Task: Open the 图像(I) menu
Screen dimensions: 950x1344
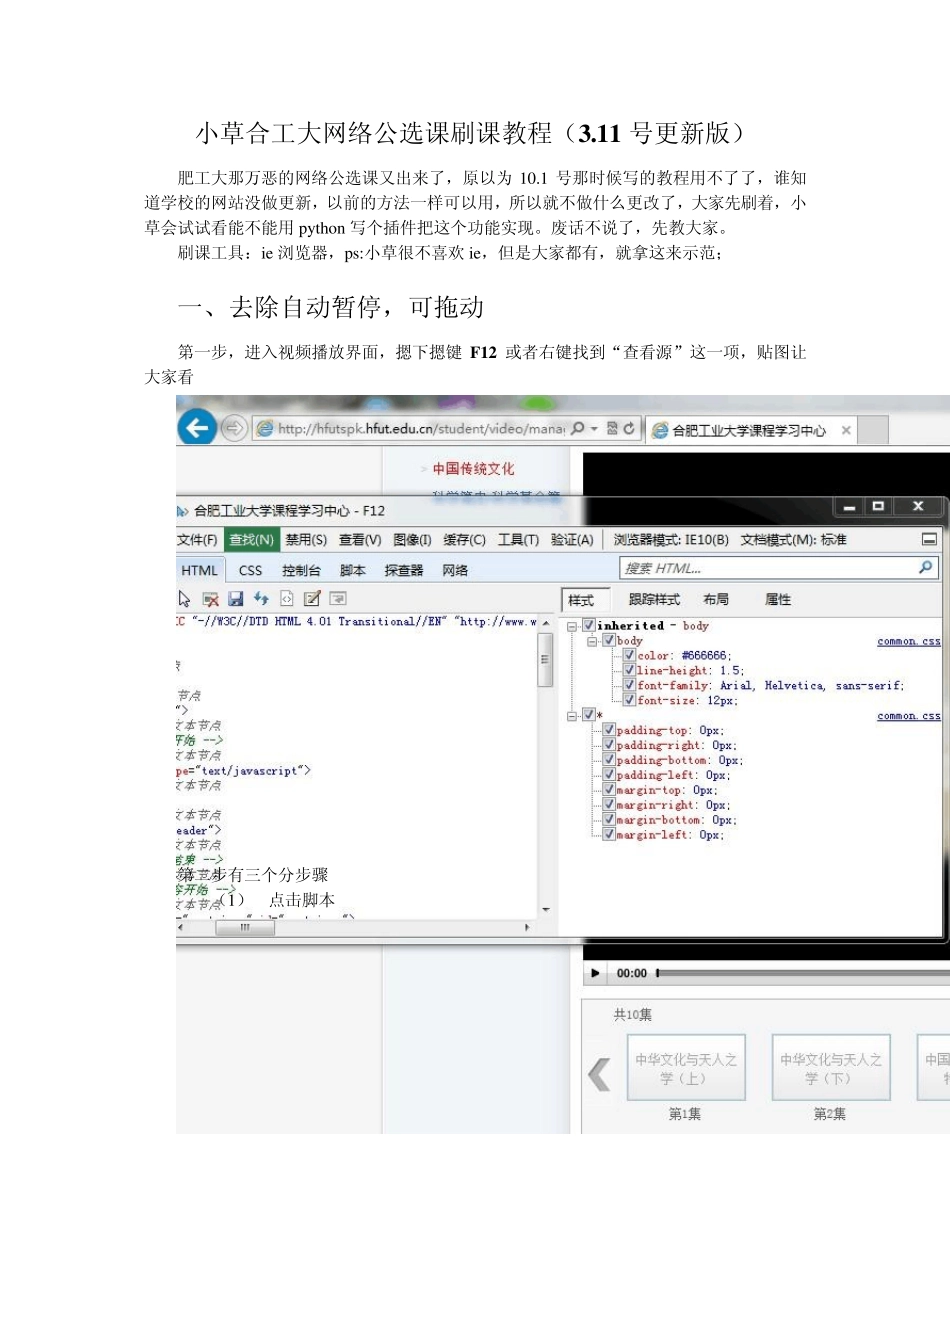Action: click(412, 539)
